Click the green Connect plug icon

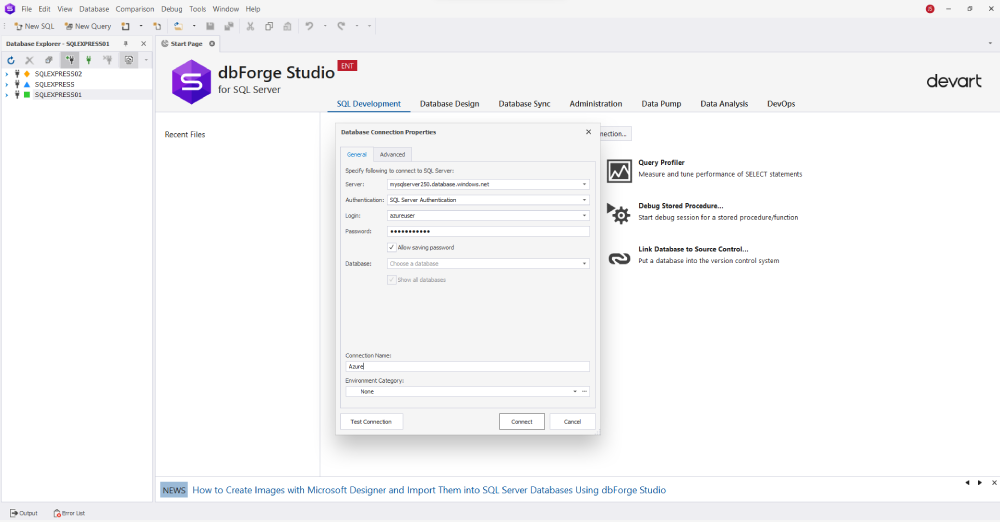(x=89, y=60)
